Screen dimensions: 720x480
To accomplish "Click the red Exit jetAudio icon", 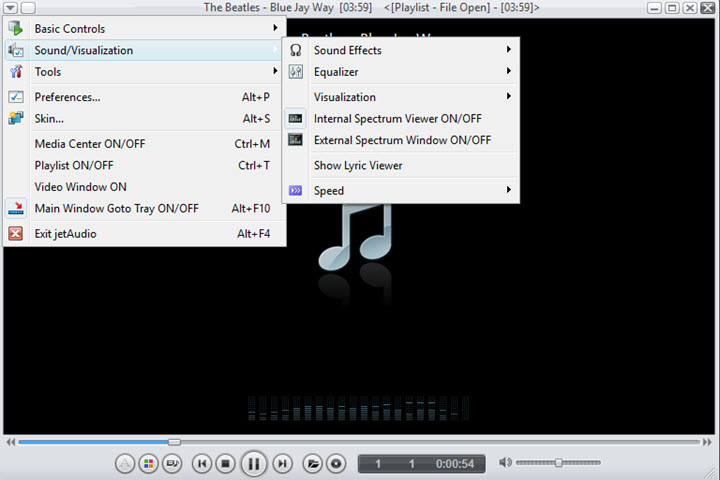I will (x=16, y=233).
